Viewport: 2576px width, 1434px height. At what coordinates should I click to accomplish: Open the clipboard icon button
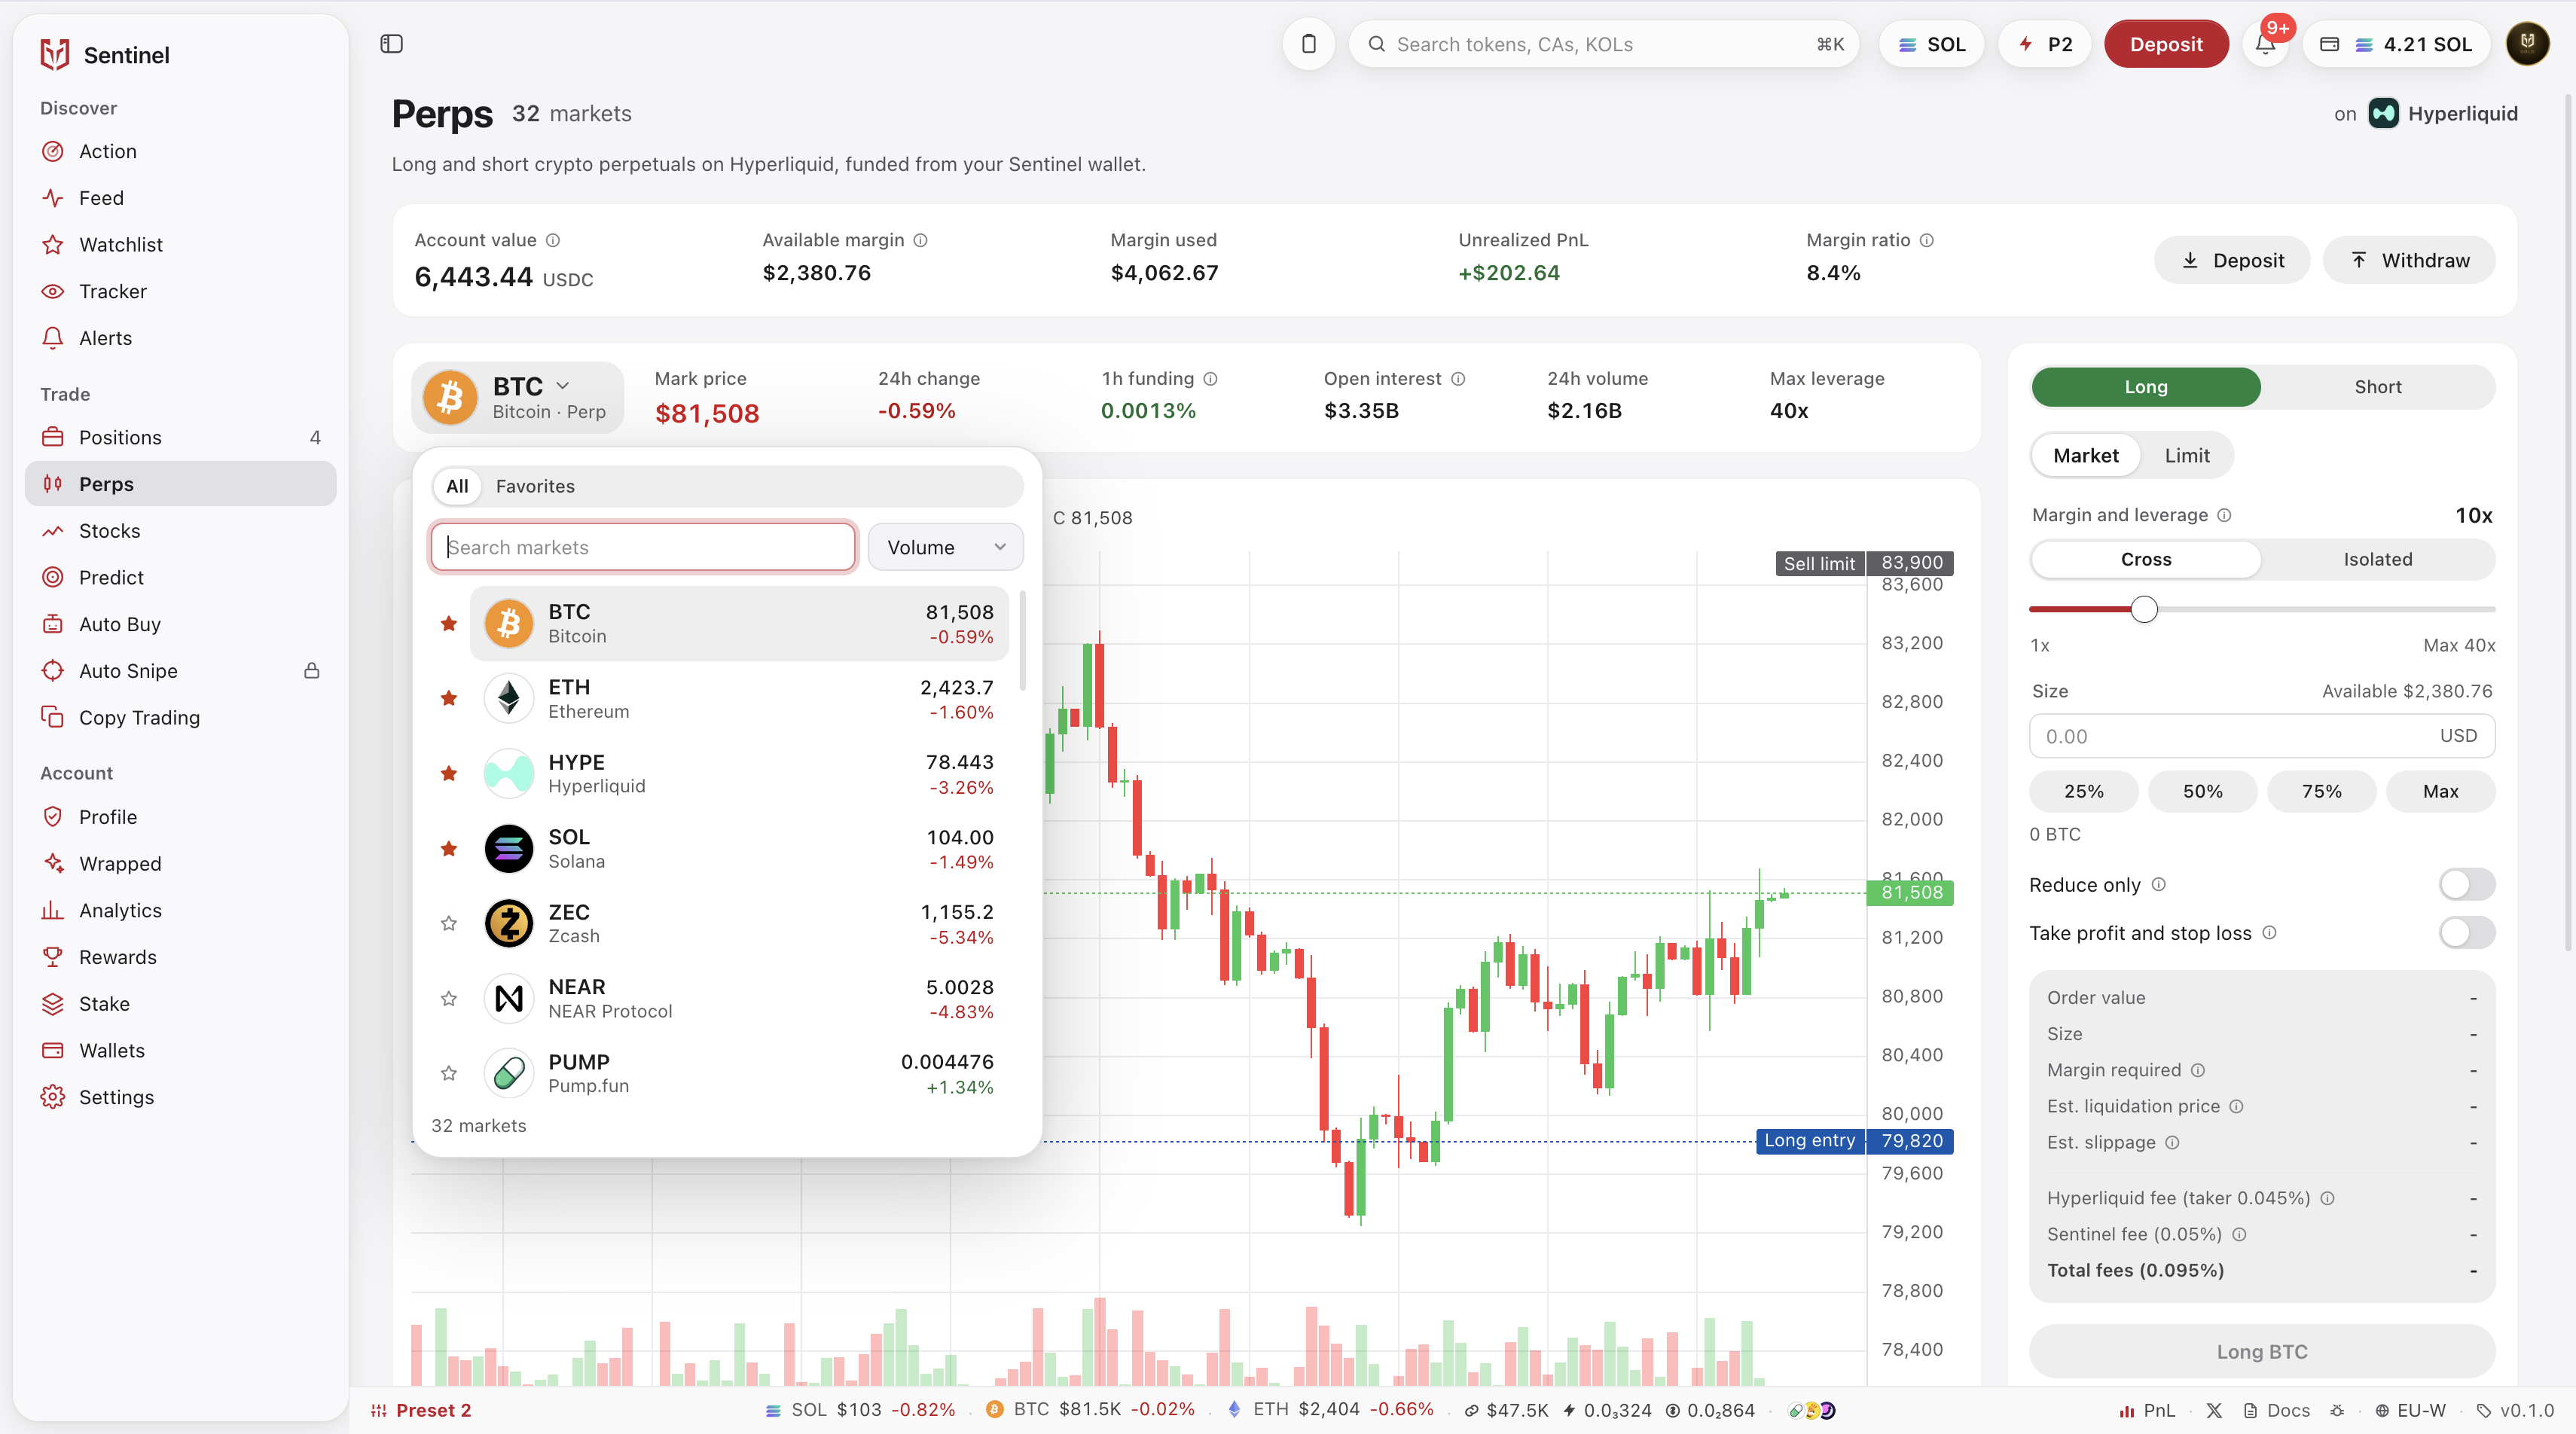tap(1308, 44)
